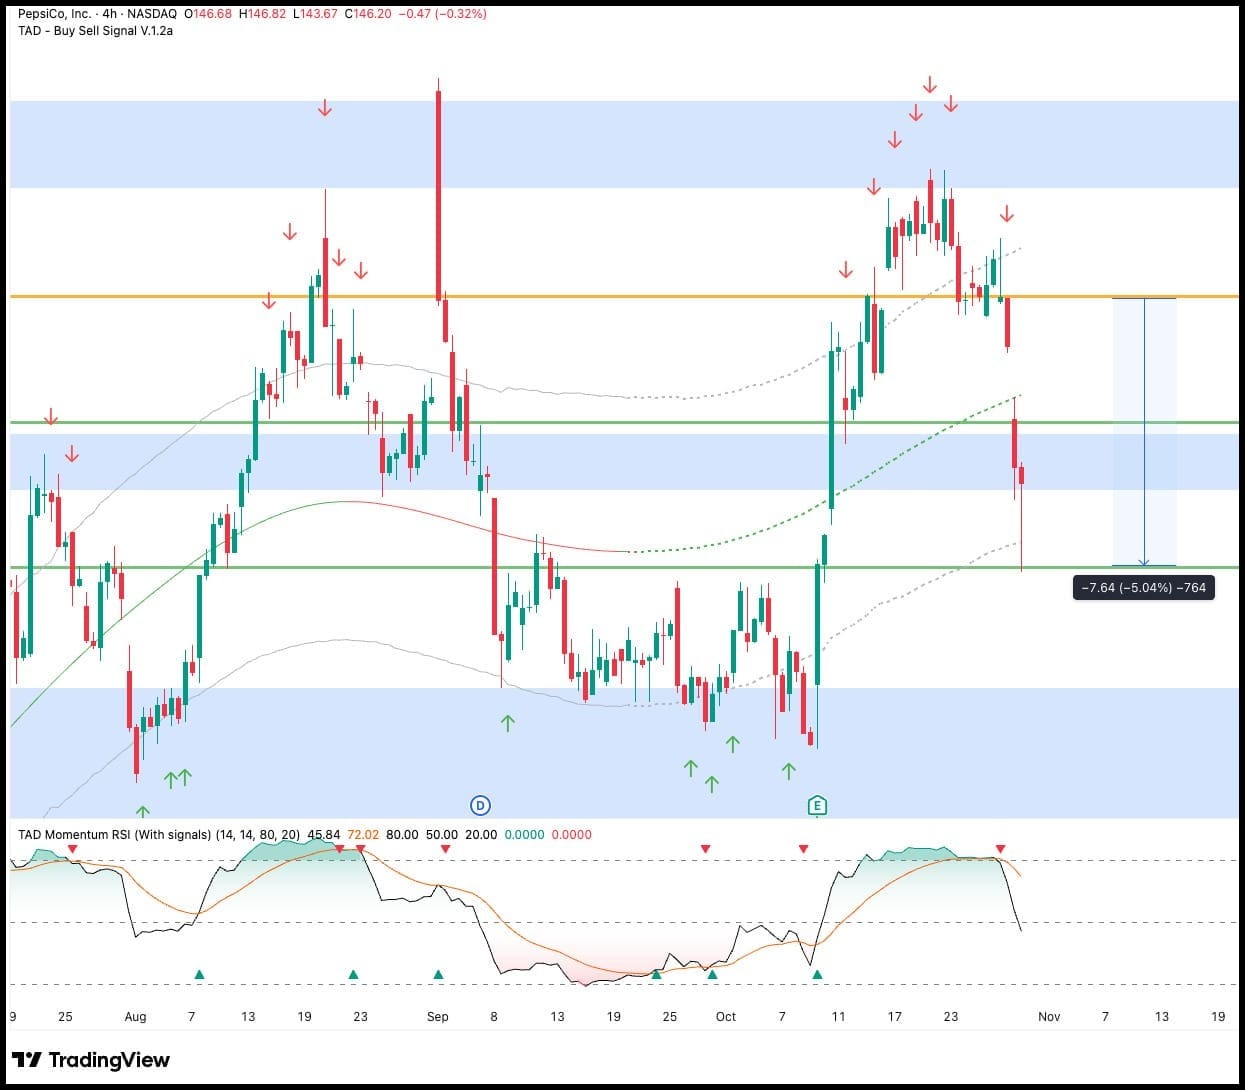Click the "Sep" label on time axis
1245x1090 pixels.
pos(437,1016)
